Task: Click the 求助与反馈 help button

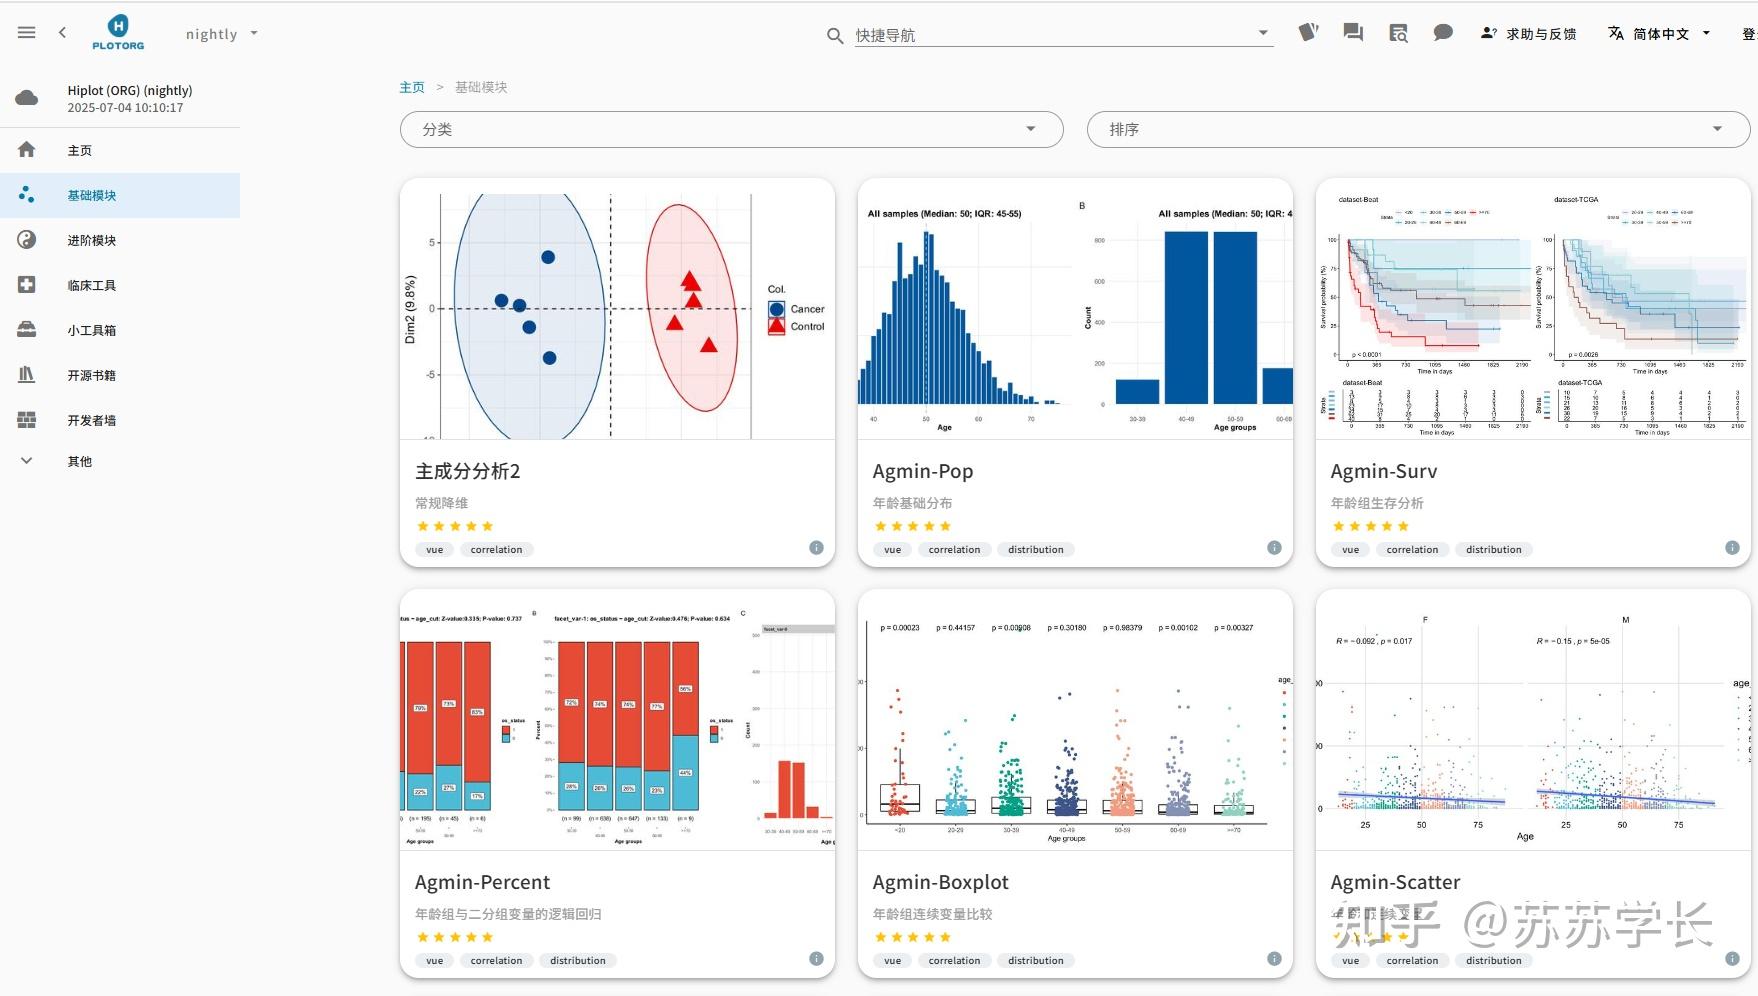Action: coord(1529,34)
